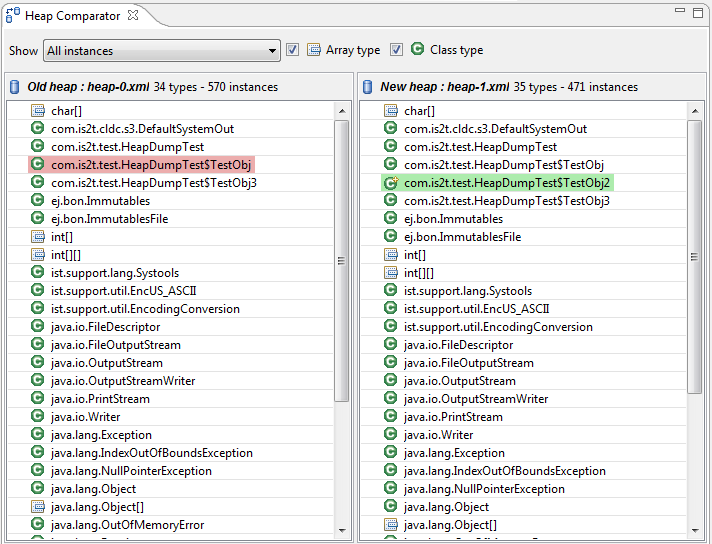Toggle the Class type checkbox
Screen dimensions: 712x544
click(397, 50)
